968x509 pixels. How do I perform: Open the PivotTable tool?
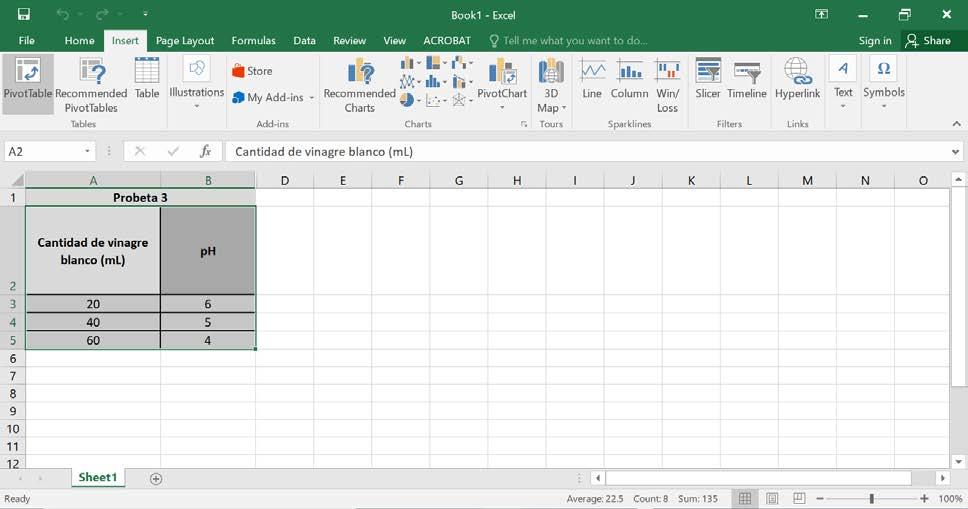click(x=28, y=83)
